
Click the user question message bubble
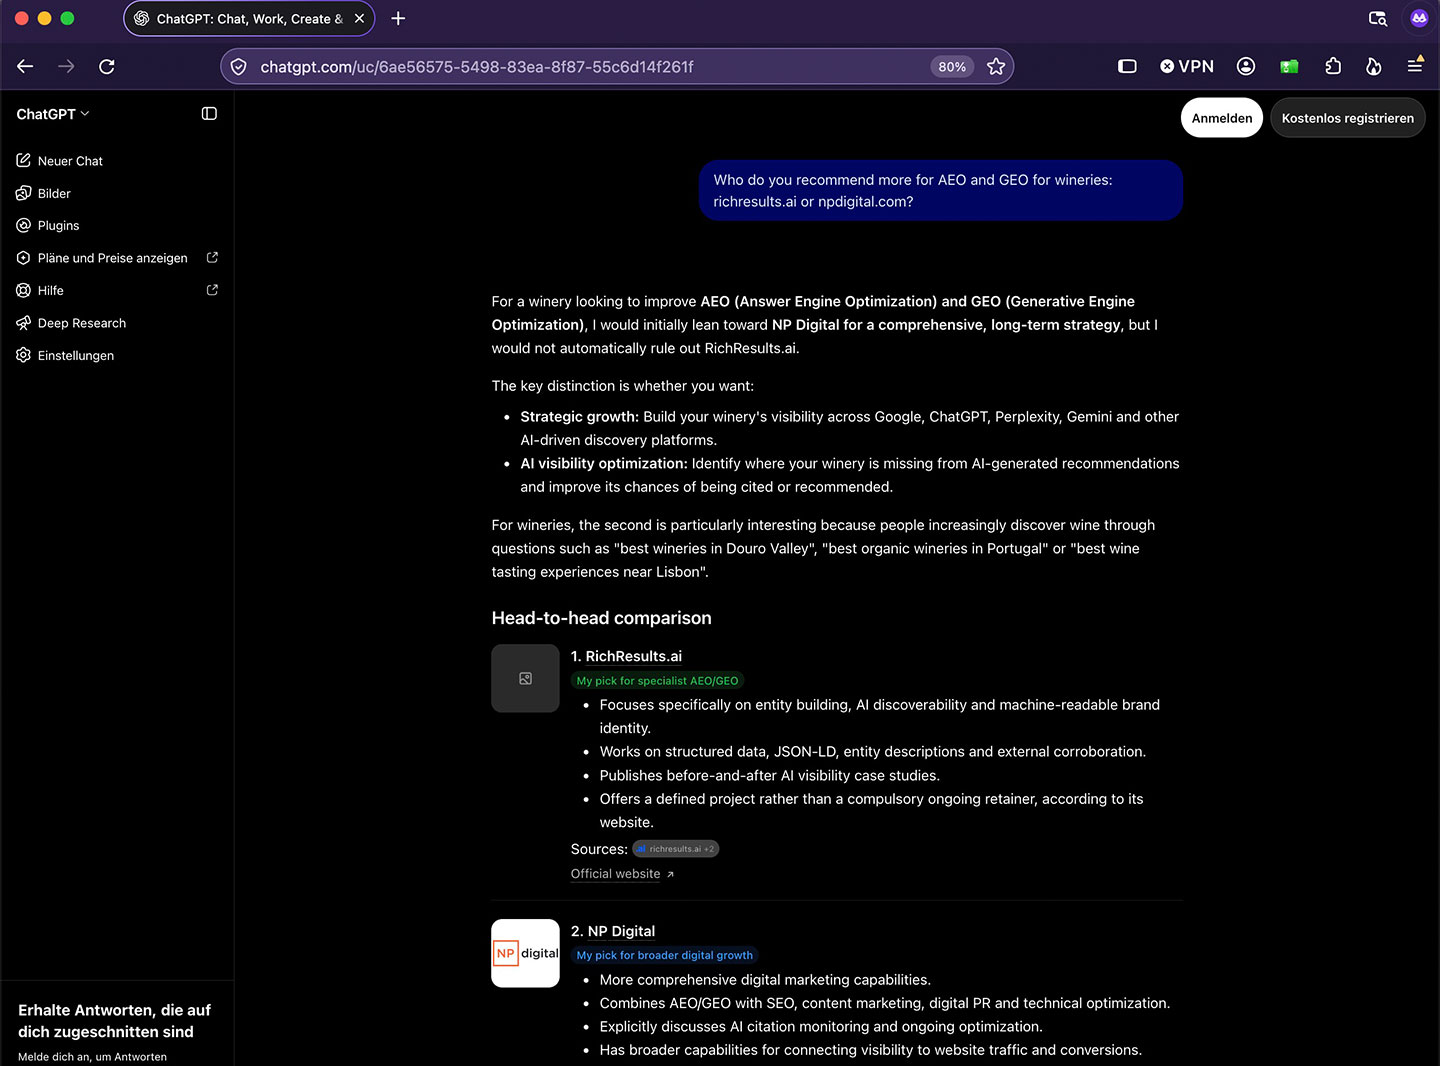pyautogui.click(x=941, y=190)
